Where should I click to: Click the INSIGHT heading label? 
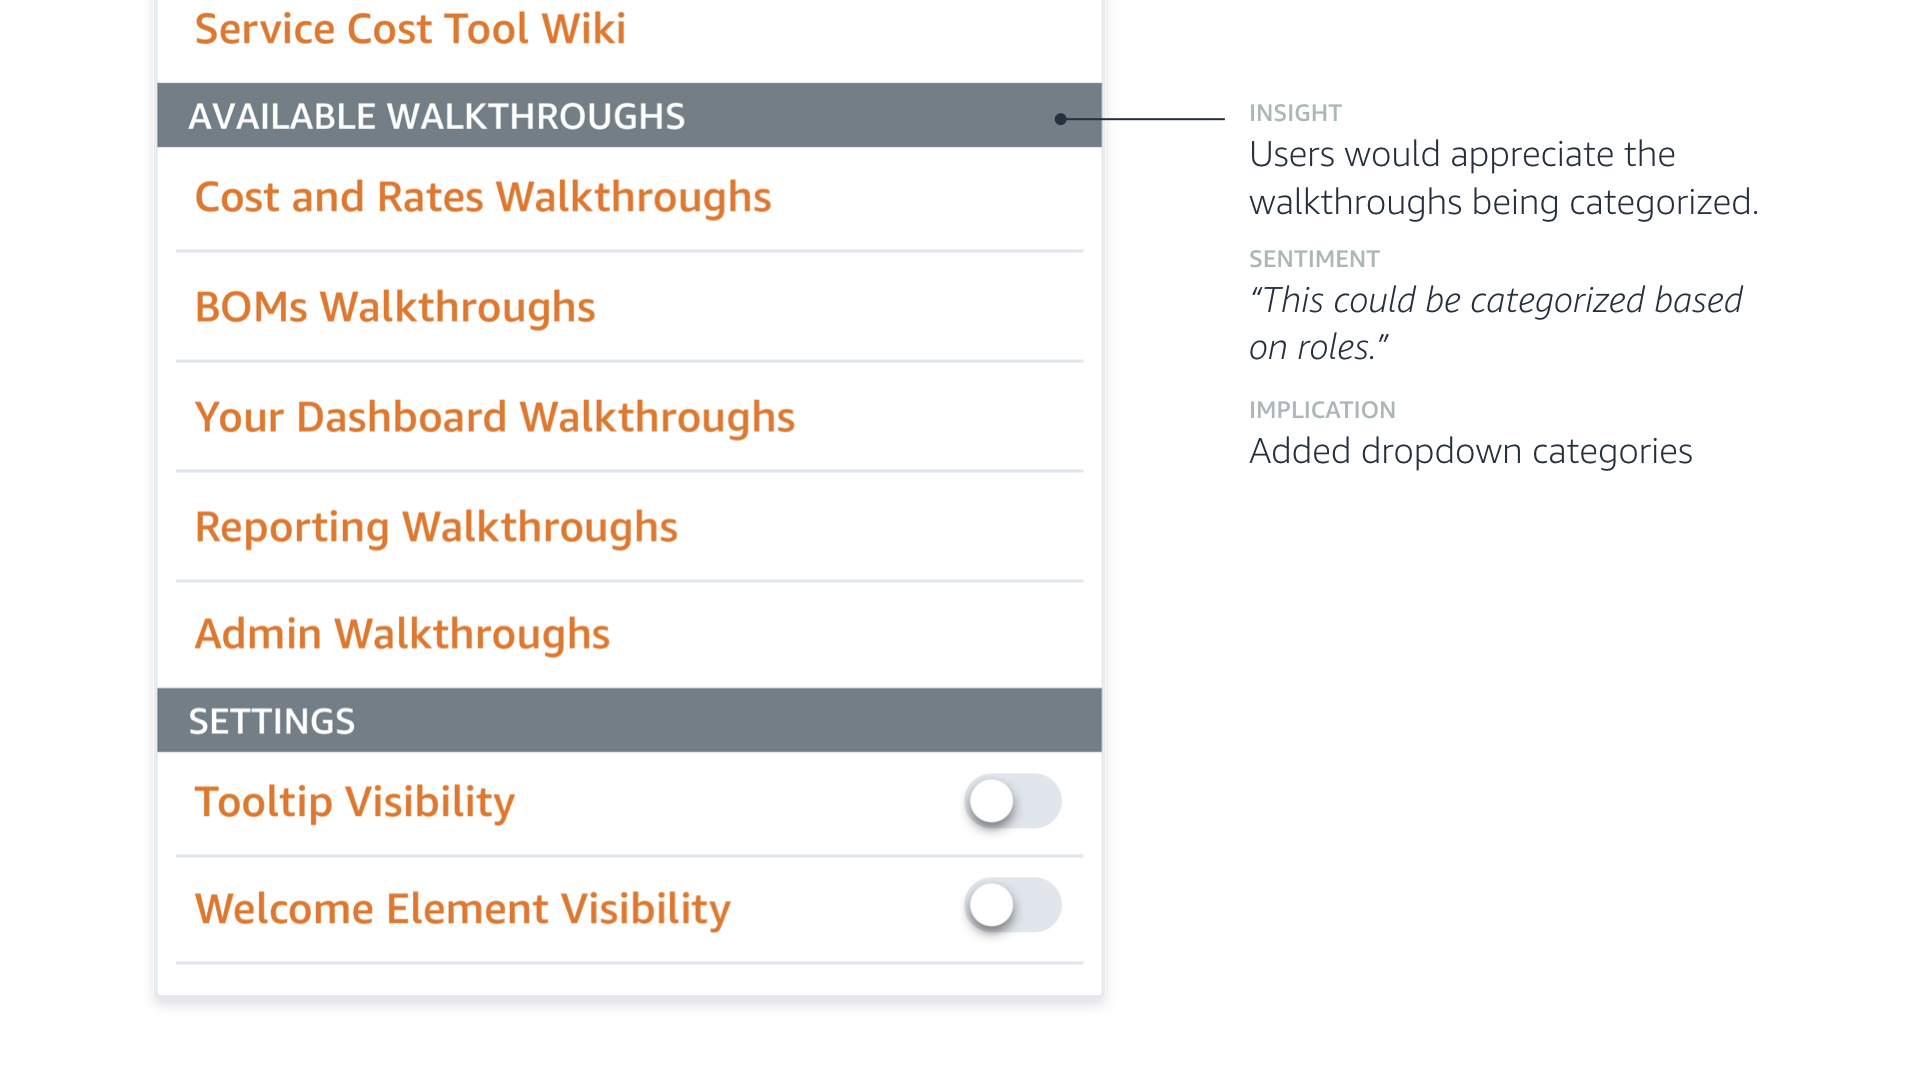click(x=1295, y=113)
